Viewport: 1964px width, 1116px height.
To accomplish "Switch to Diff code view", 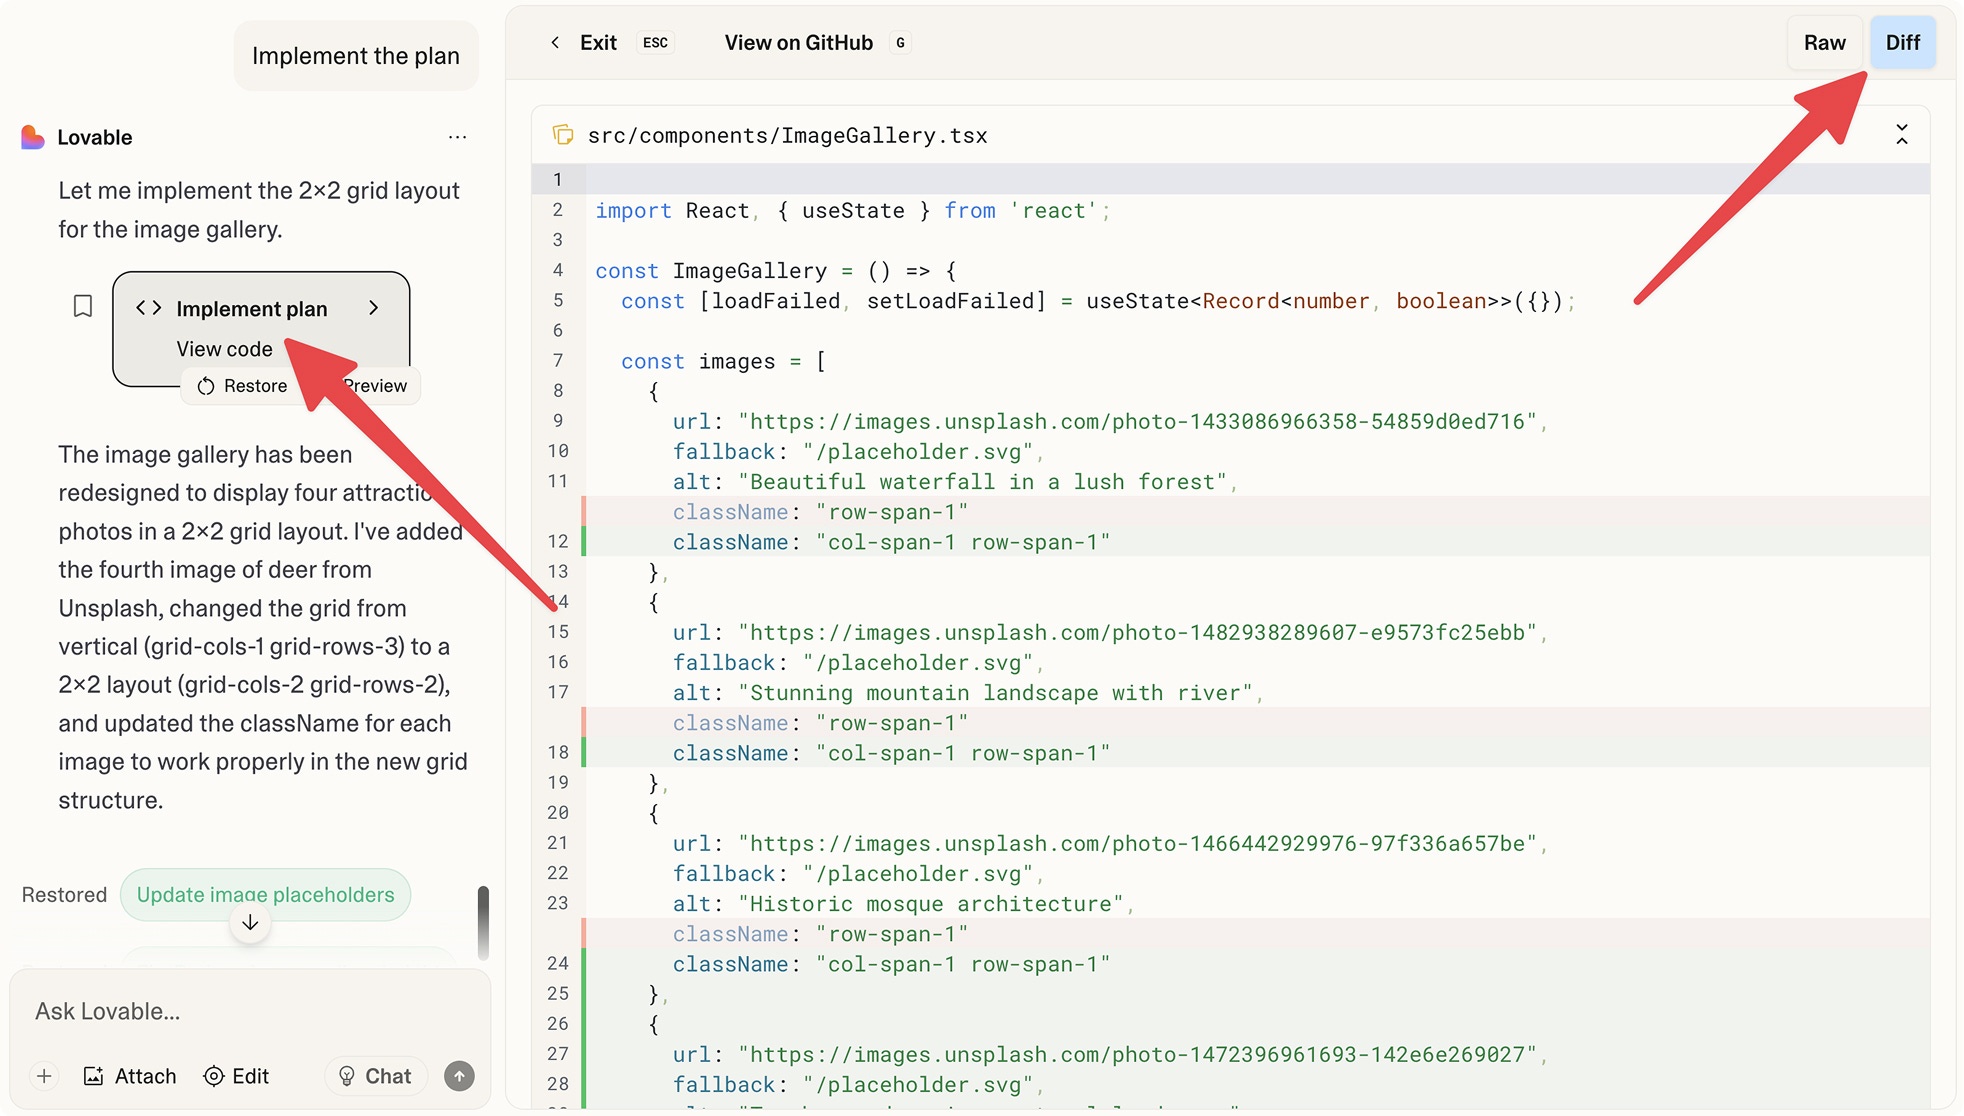I will pyautogui.click(x=1902, y=42).
